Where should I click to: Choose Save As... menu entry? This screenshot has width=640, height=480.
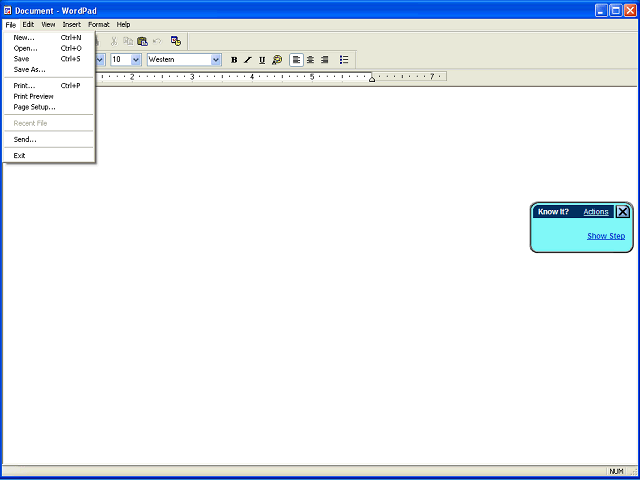point(49,69)
